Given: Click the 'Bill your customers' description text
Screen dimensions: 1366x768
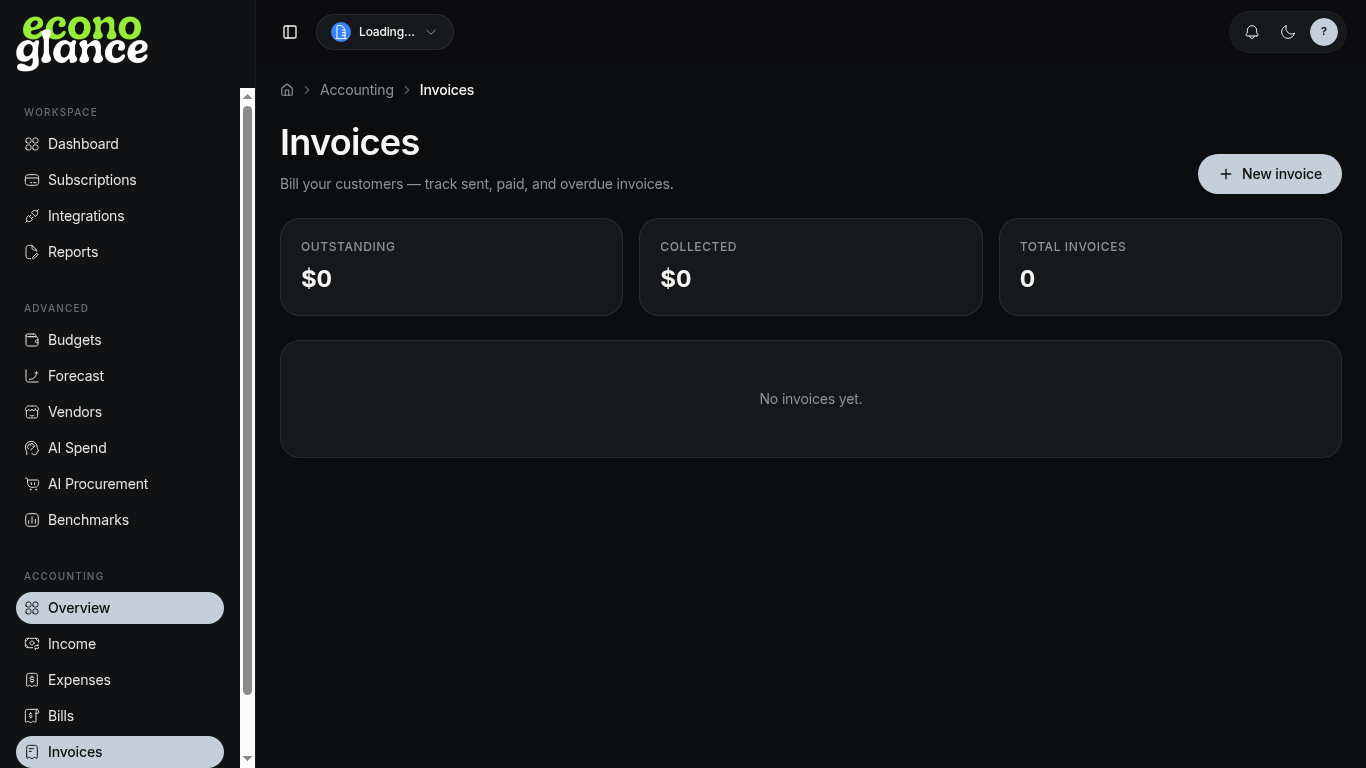Looking at the screenshot, I should [x=477, y=184].
